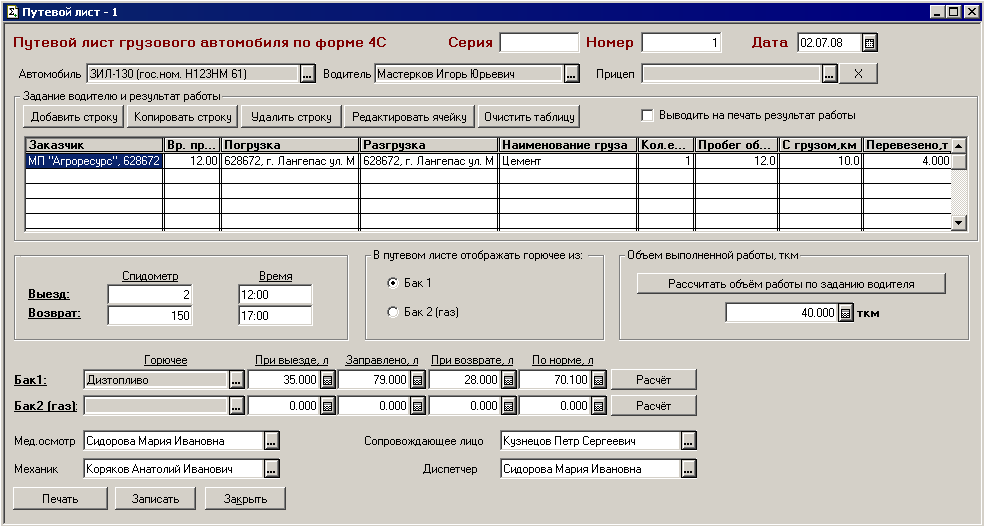Open the Водитель selection list

pyautogui.click(x=571, y=74)
